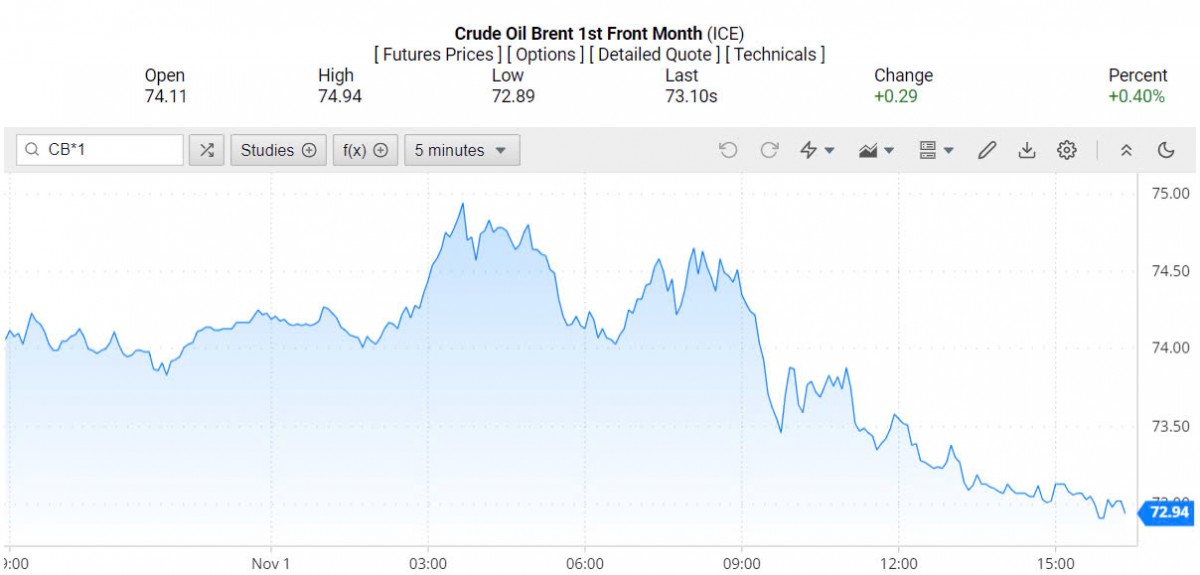
Task: Go to the Options page
Action: tap(546, 54)
